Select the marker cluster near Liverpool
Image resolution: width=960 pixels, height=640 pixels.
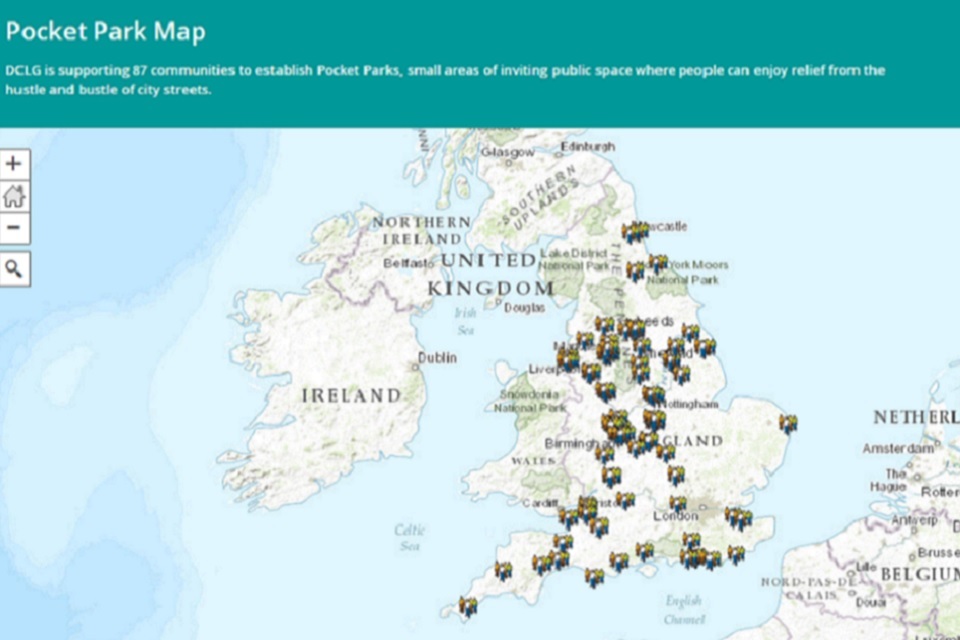[x=567, y=358]
